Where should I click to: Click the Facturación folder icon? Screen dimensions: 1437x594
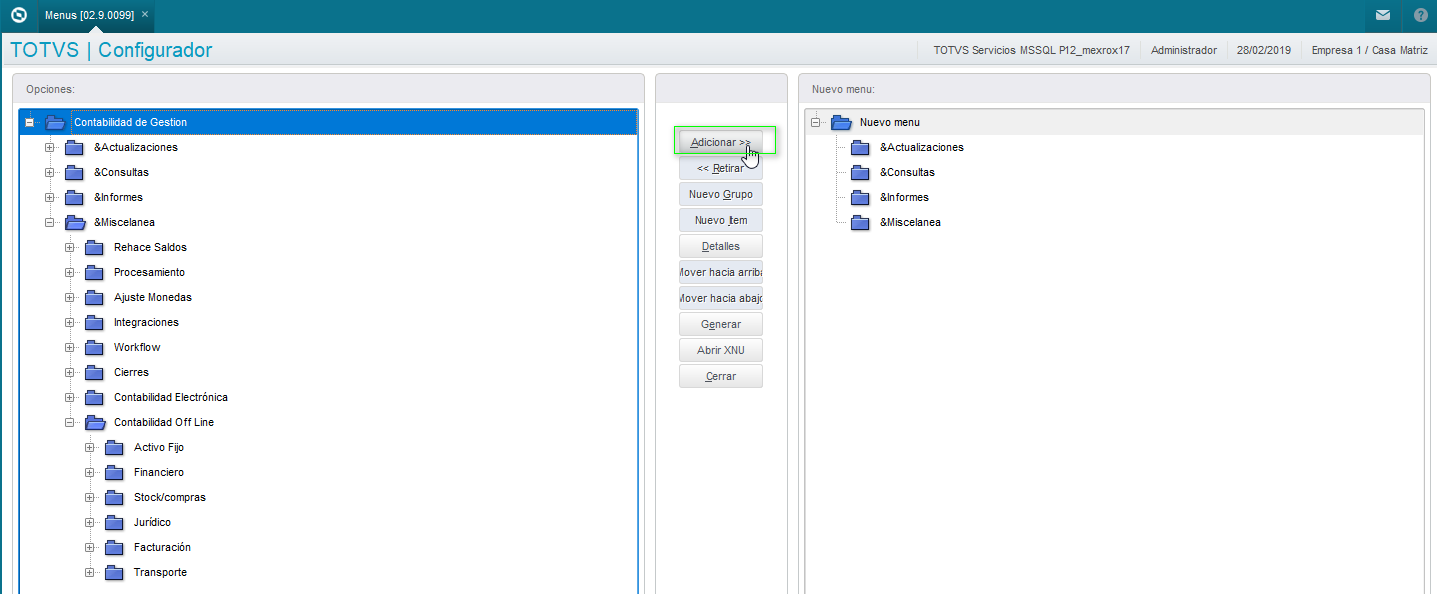pyautogui.click(x=115, y=547)
